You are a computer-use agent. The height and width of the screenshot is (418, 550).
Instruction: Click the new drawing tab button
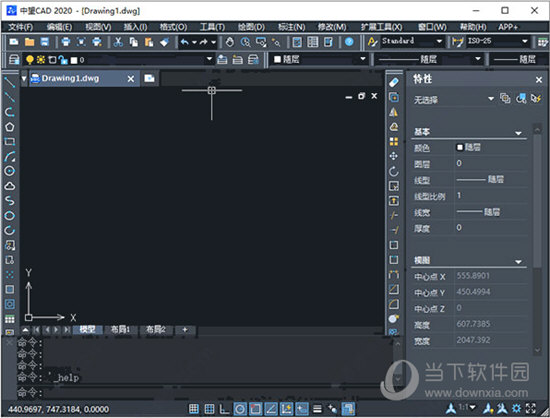(x=149, y=78)
